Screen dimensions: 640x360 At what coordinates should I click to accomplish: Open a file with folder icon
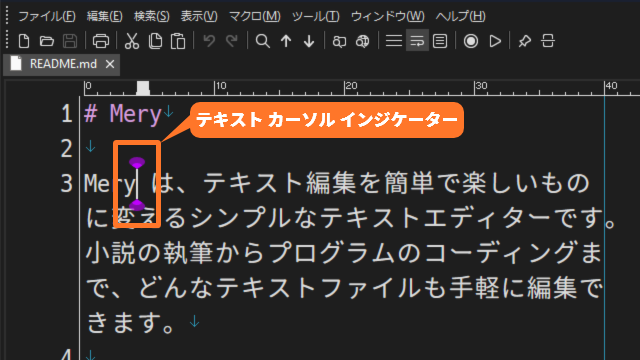tap(47, 41)
